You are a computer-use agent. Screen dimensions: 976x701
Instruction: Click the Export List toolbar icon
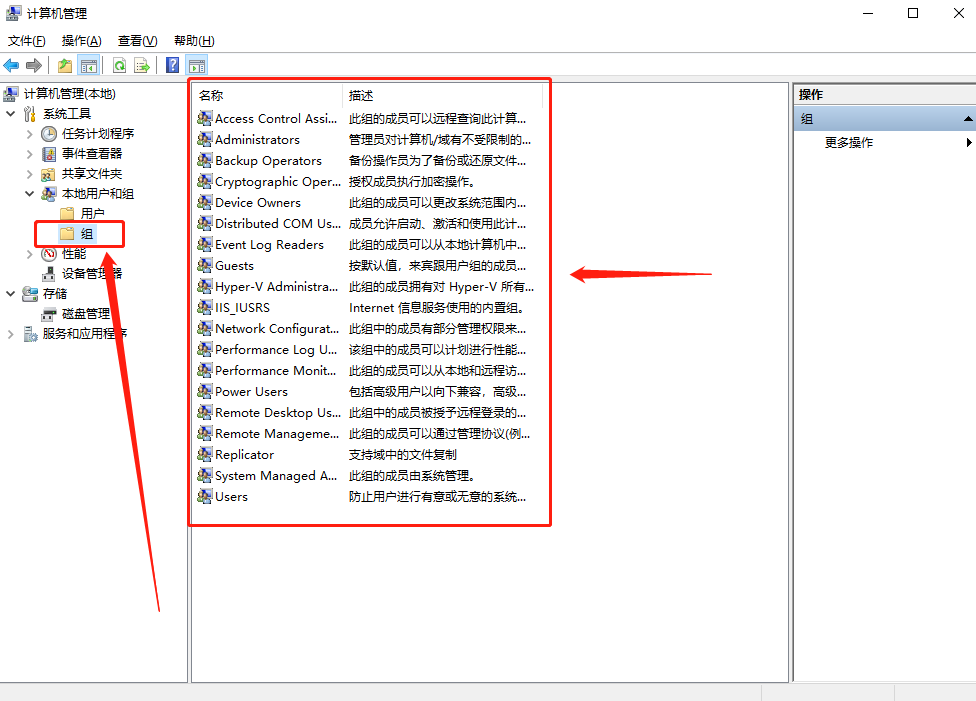142,66
